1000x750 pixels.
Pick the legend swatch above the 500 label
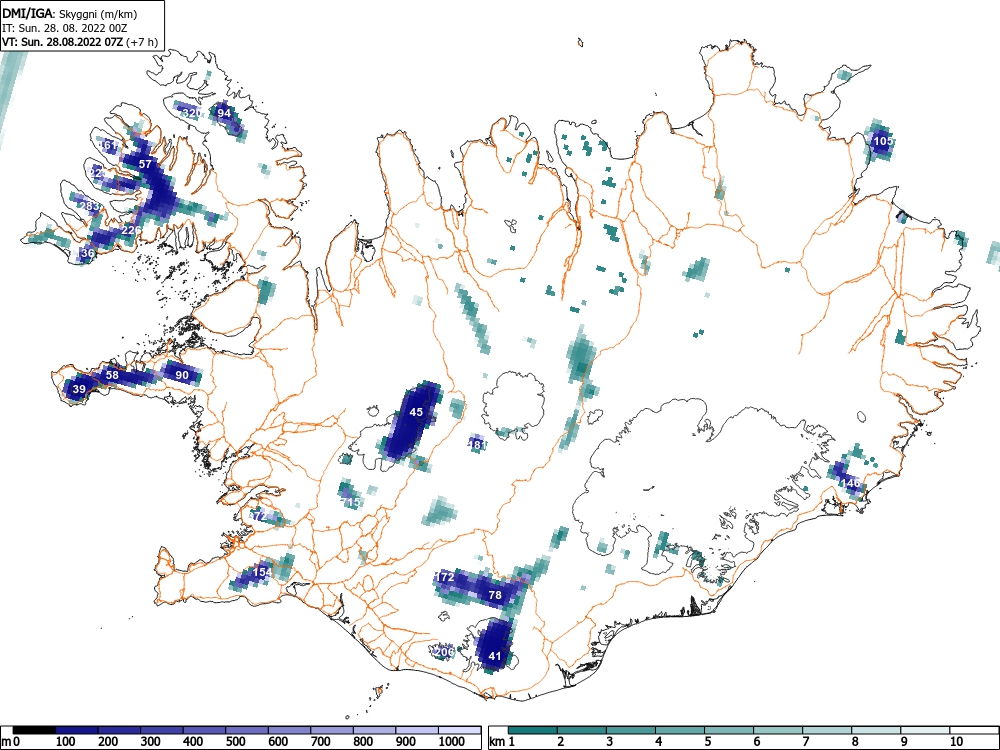point(247,730)
